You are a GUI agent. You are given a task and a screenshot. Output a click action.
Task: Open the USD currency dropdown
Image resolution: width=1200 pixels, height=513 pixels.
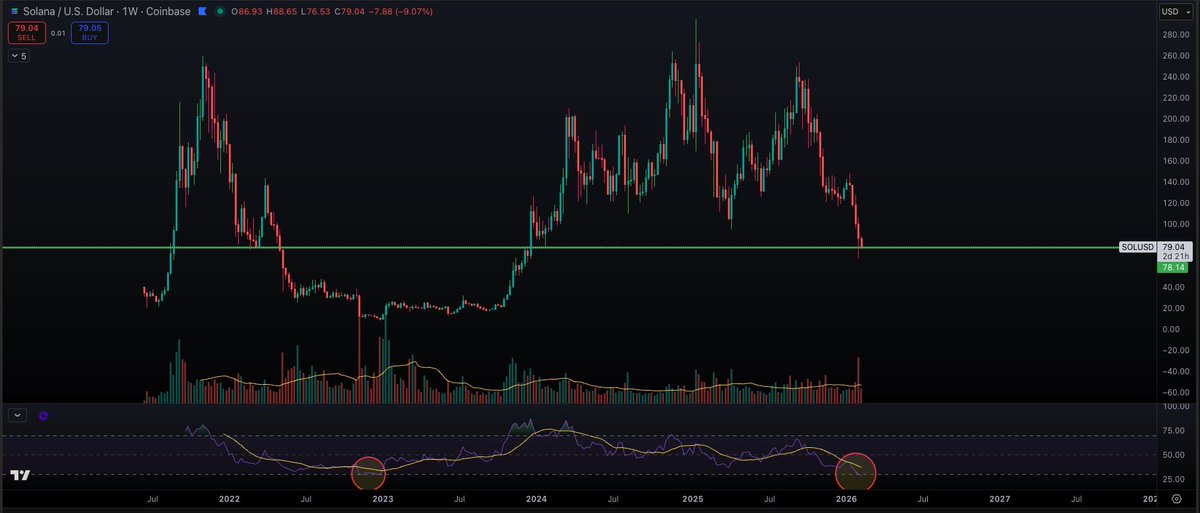click(1174, 12)
